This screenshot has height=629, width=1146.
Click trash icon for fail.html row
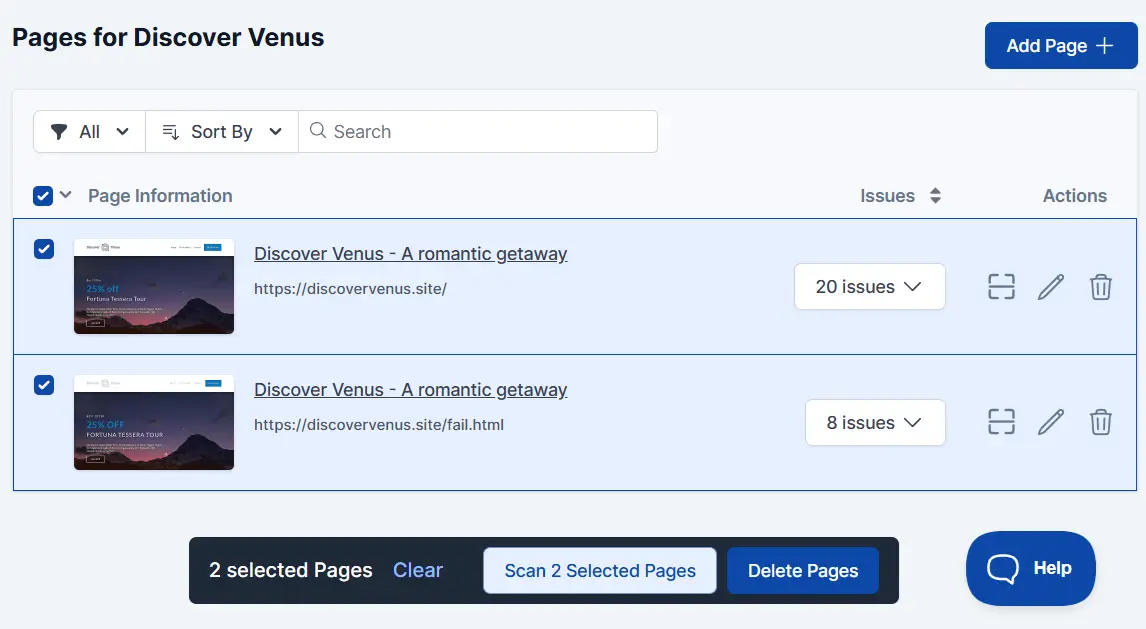click(1100, 422)
